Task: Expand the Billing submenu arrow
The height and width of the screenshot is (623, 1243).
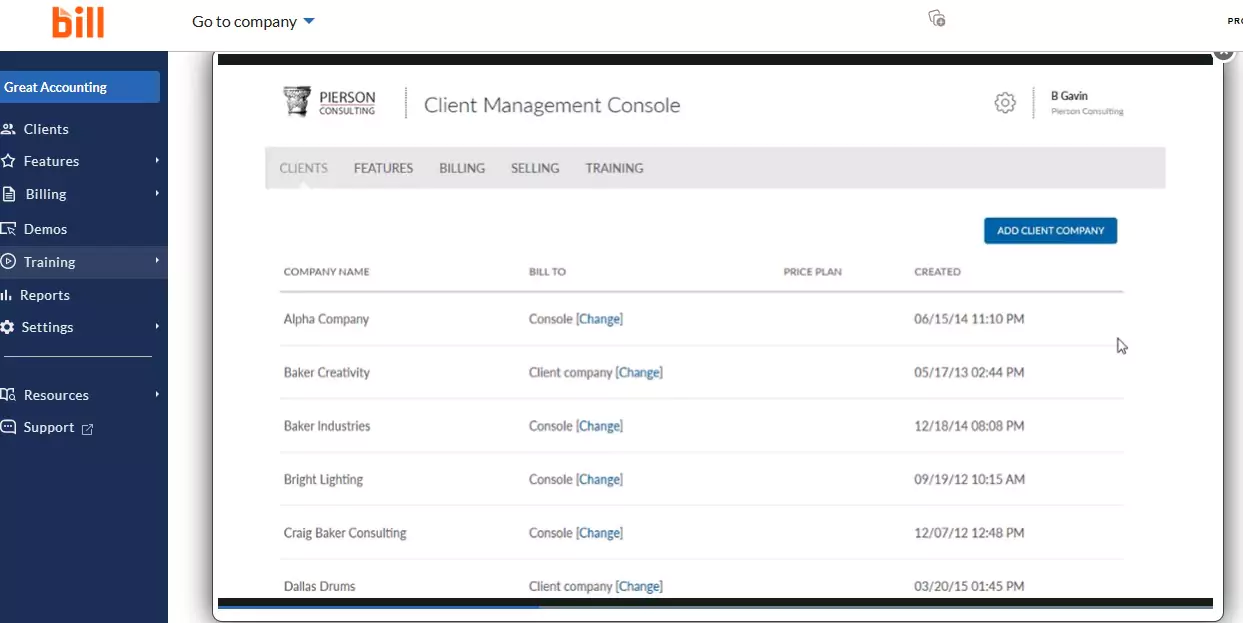Action: pyautogui.click(x=157, y=193)
